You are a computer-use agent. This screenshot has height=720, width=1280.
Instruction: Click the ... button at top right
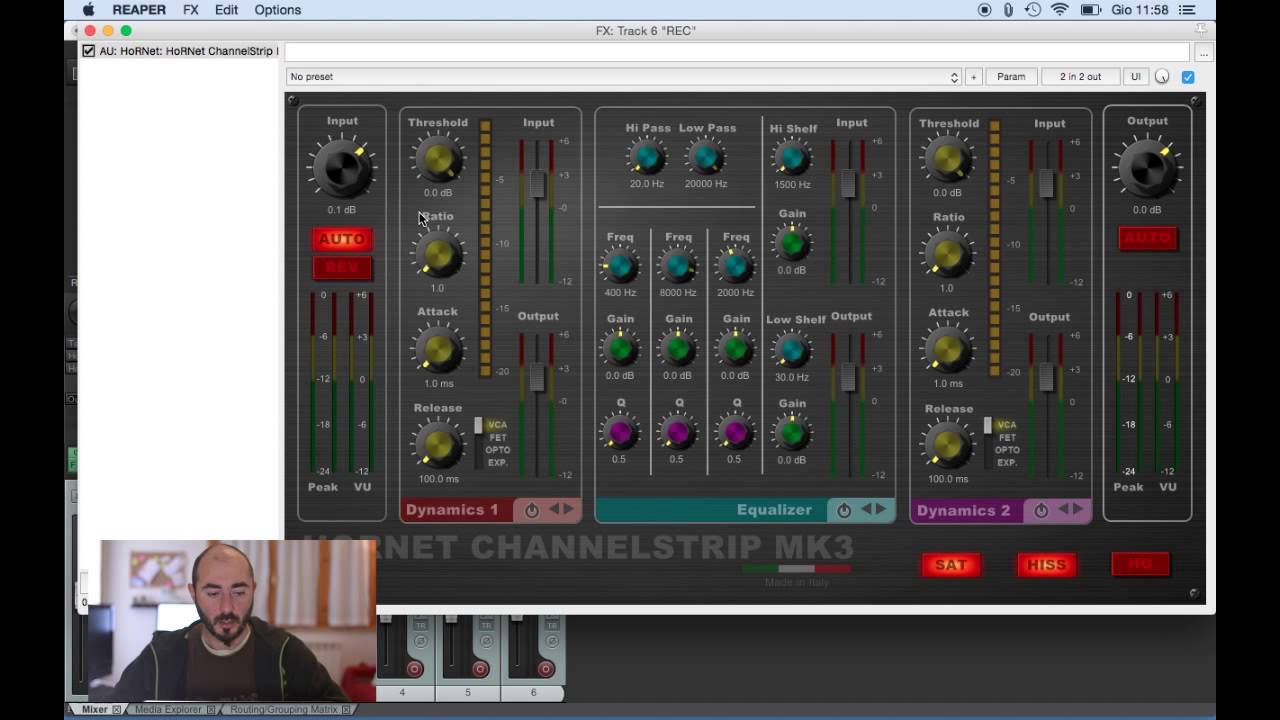[x=1204, y=52]
